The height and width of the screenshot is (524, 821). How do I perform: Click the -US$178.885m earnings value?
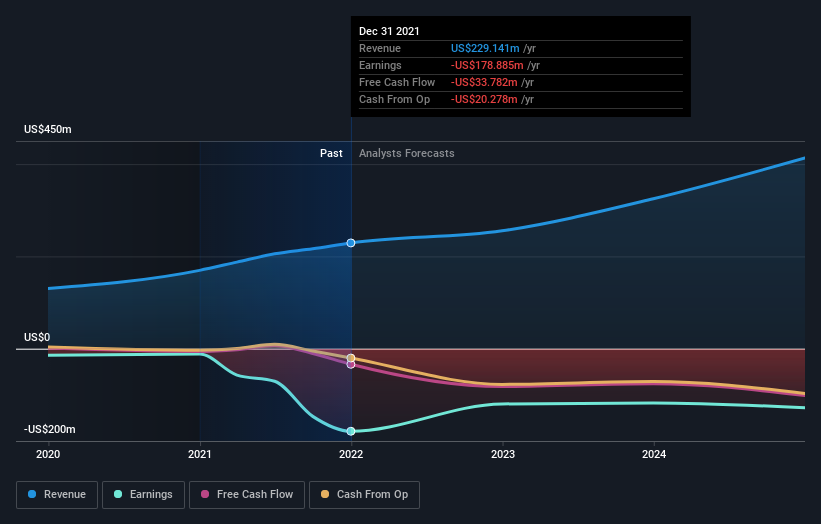pos(487,65)
